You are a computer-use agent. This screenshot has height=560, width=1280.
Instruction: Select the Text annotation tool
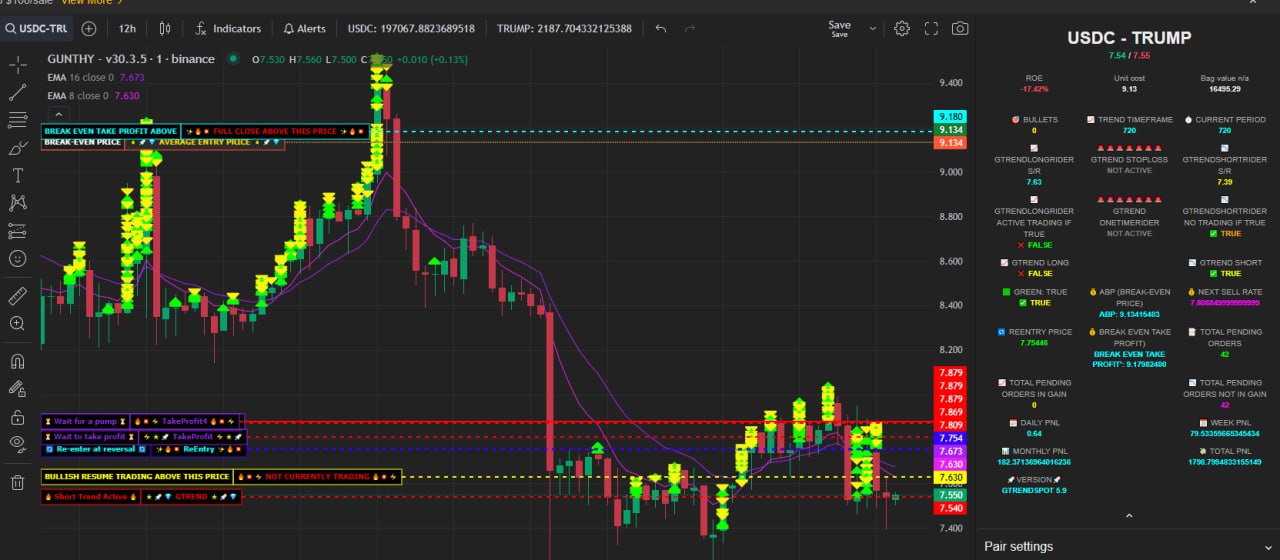point(17,175)
